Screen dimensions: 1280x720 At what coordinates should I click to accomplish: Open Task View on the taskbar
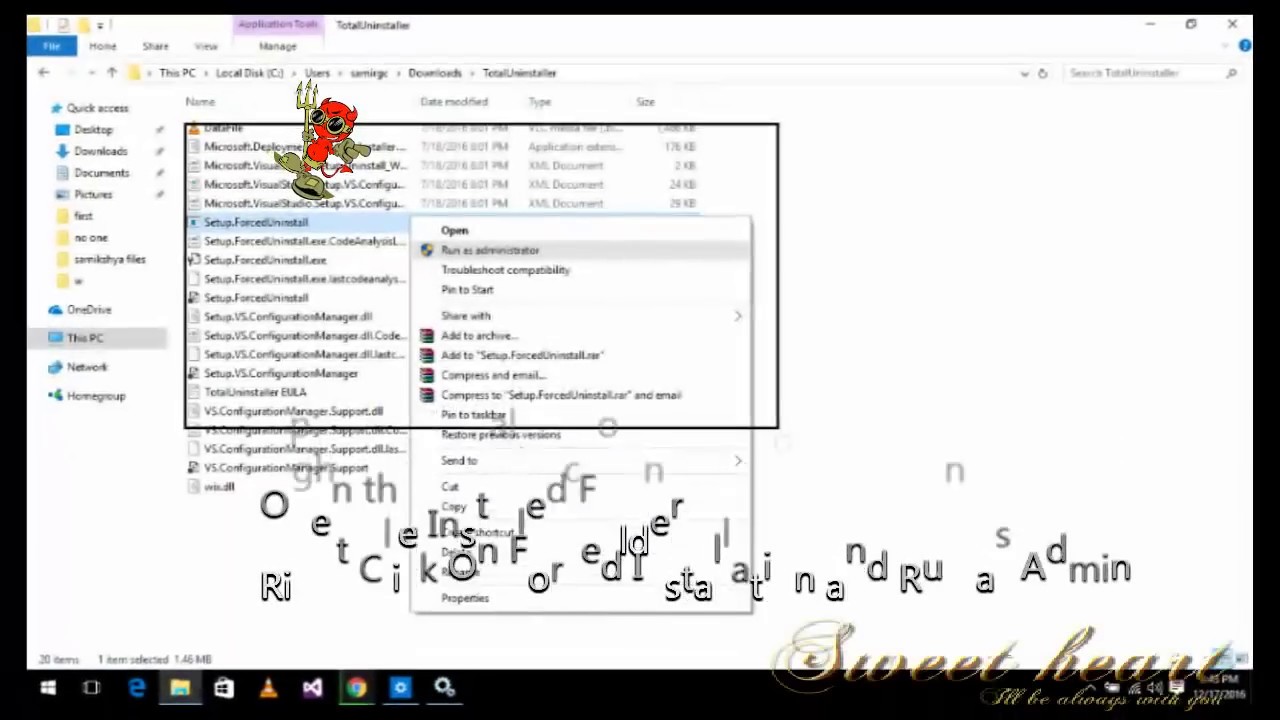point(92,688)
